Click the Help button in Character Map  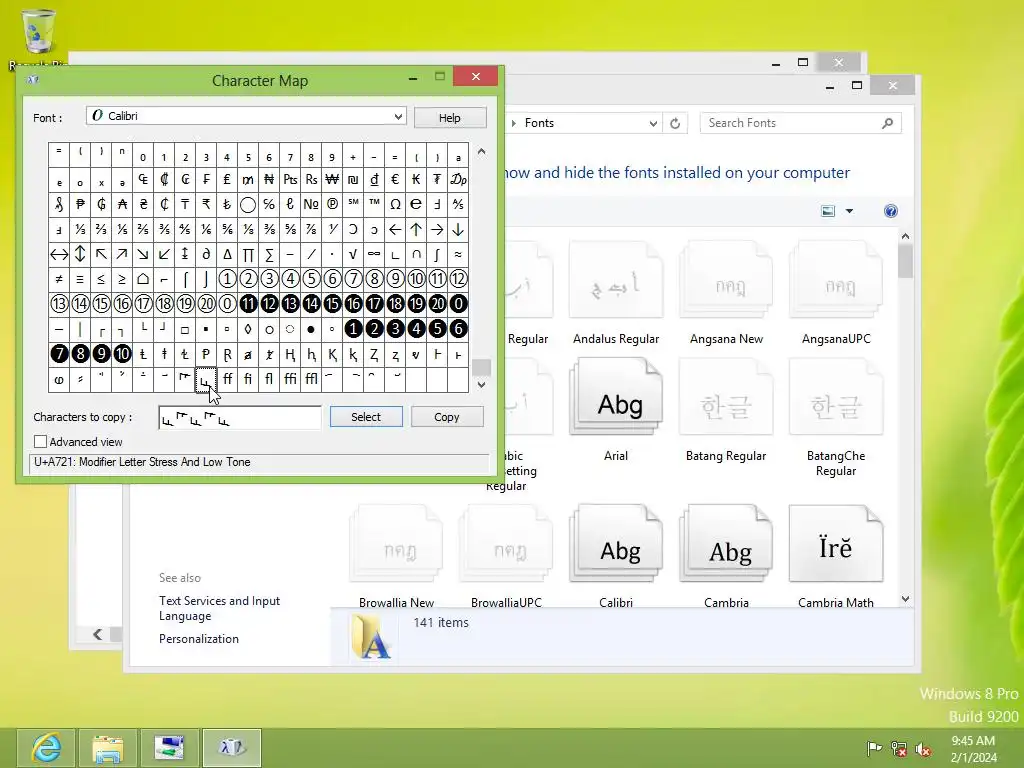(x=449, y=118)
